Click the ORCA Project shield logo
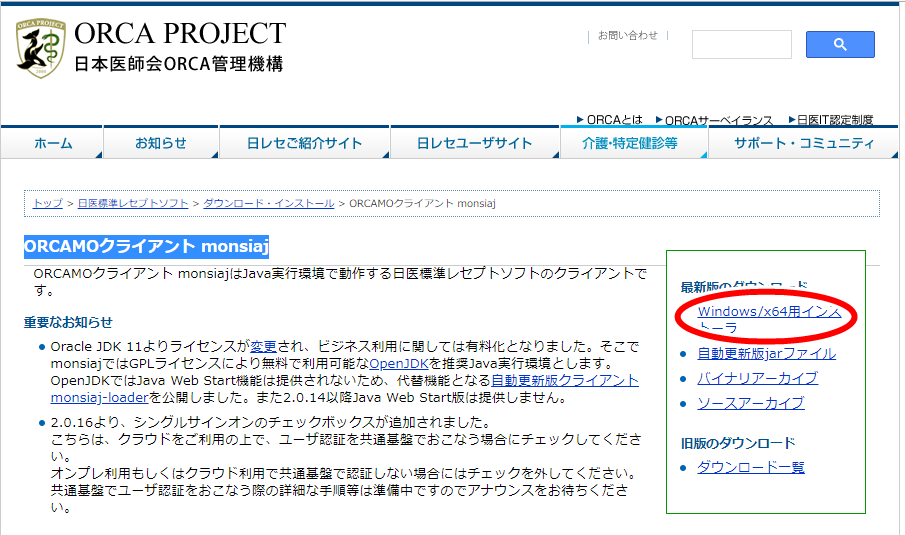The image size is (905, 535). point(40,48)
